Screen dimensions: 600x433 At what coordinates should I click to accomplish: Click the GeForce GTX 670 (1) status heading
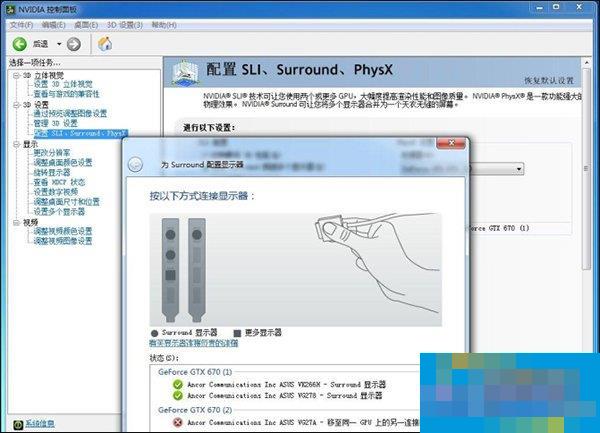pos(195,372)
